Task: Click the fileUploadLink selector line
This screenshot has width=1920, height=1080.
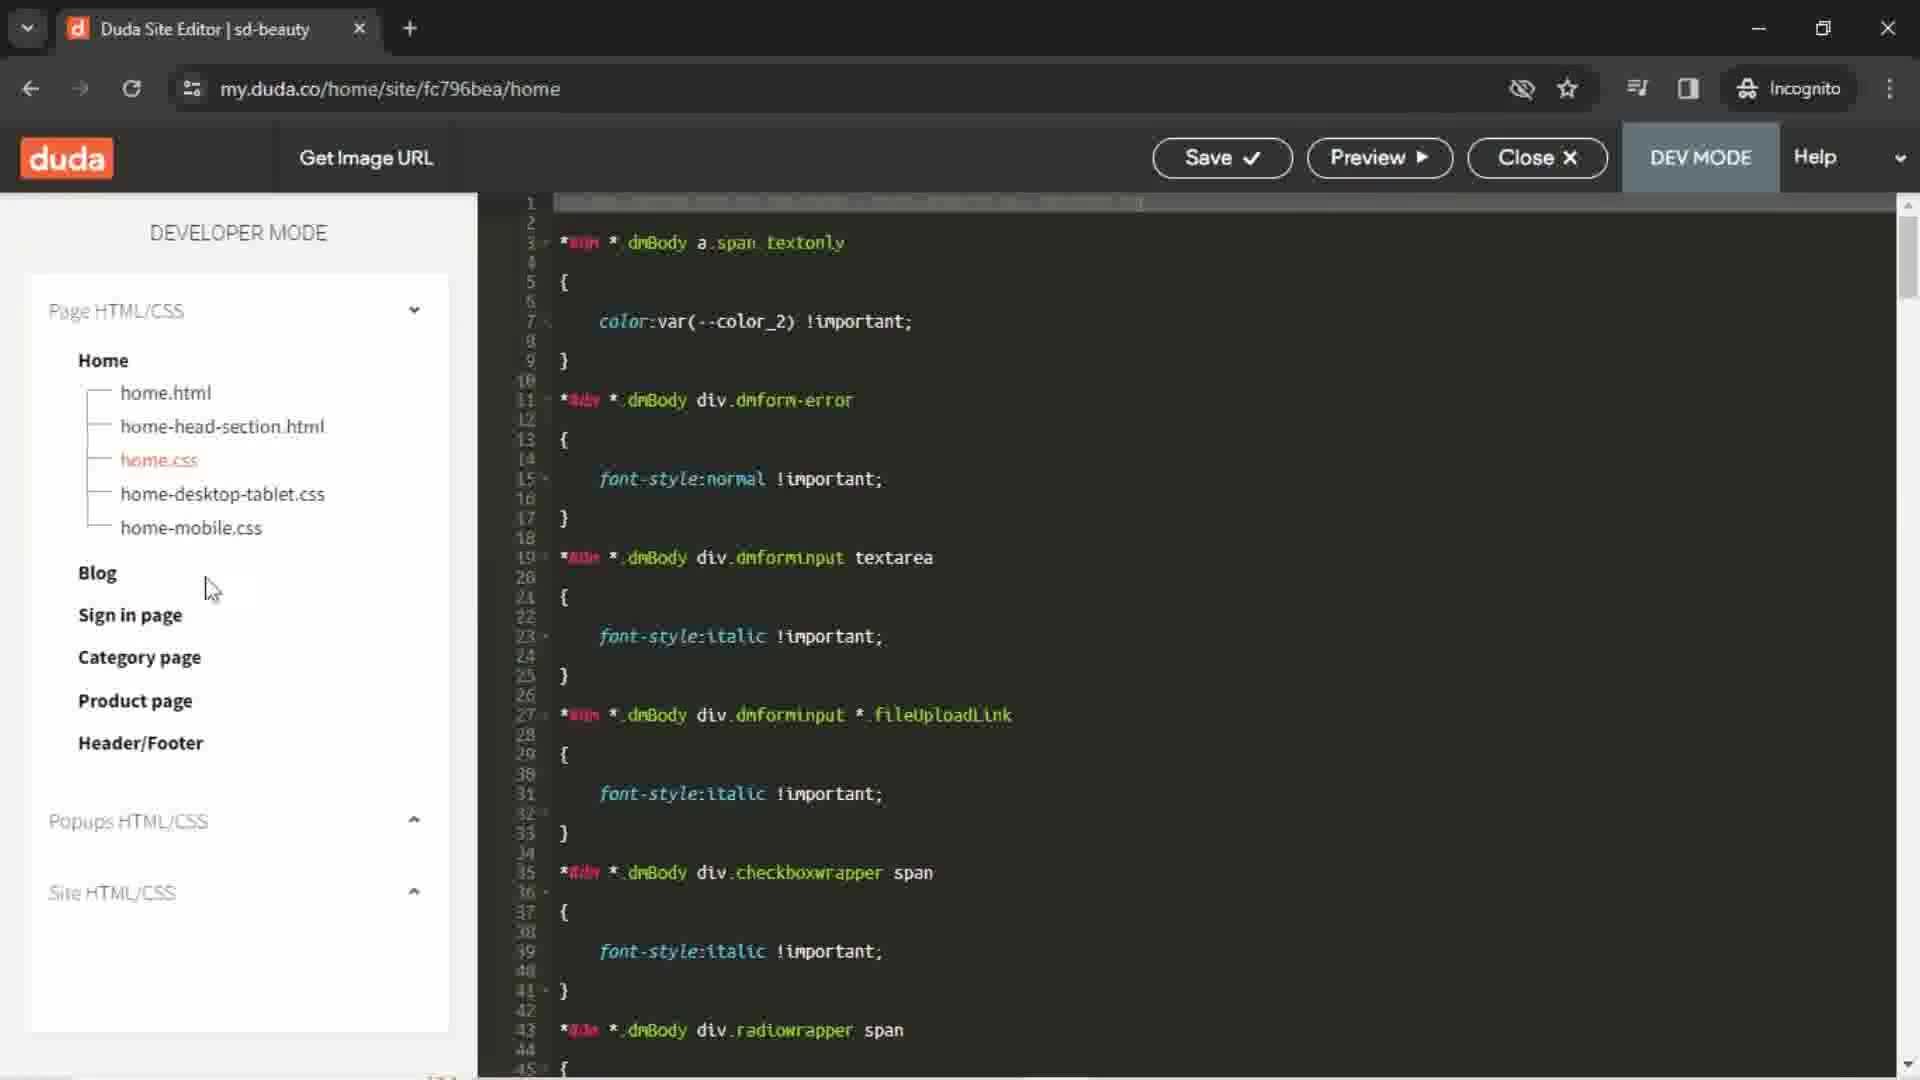Action: (x=785, y=715)
